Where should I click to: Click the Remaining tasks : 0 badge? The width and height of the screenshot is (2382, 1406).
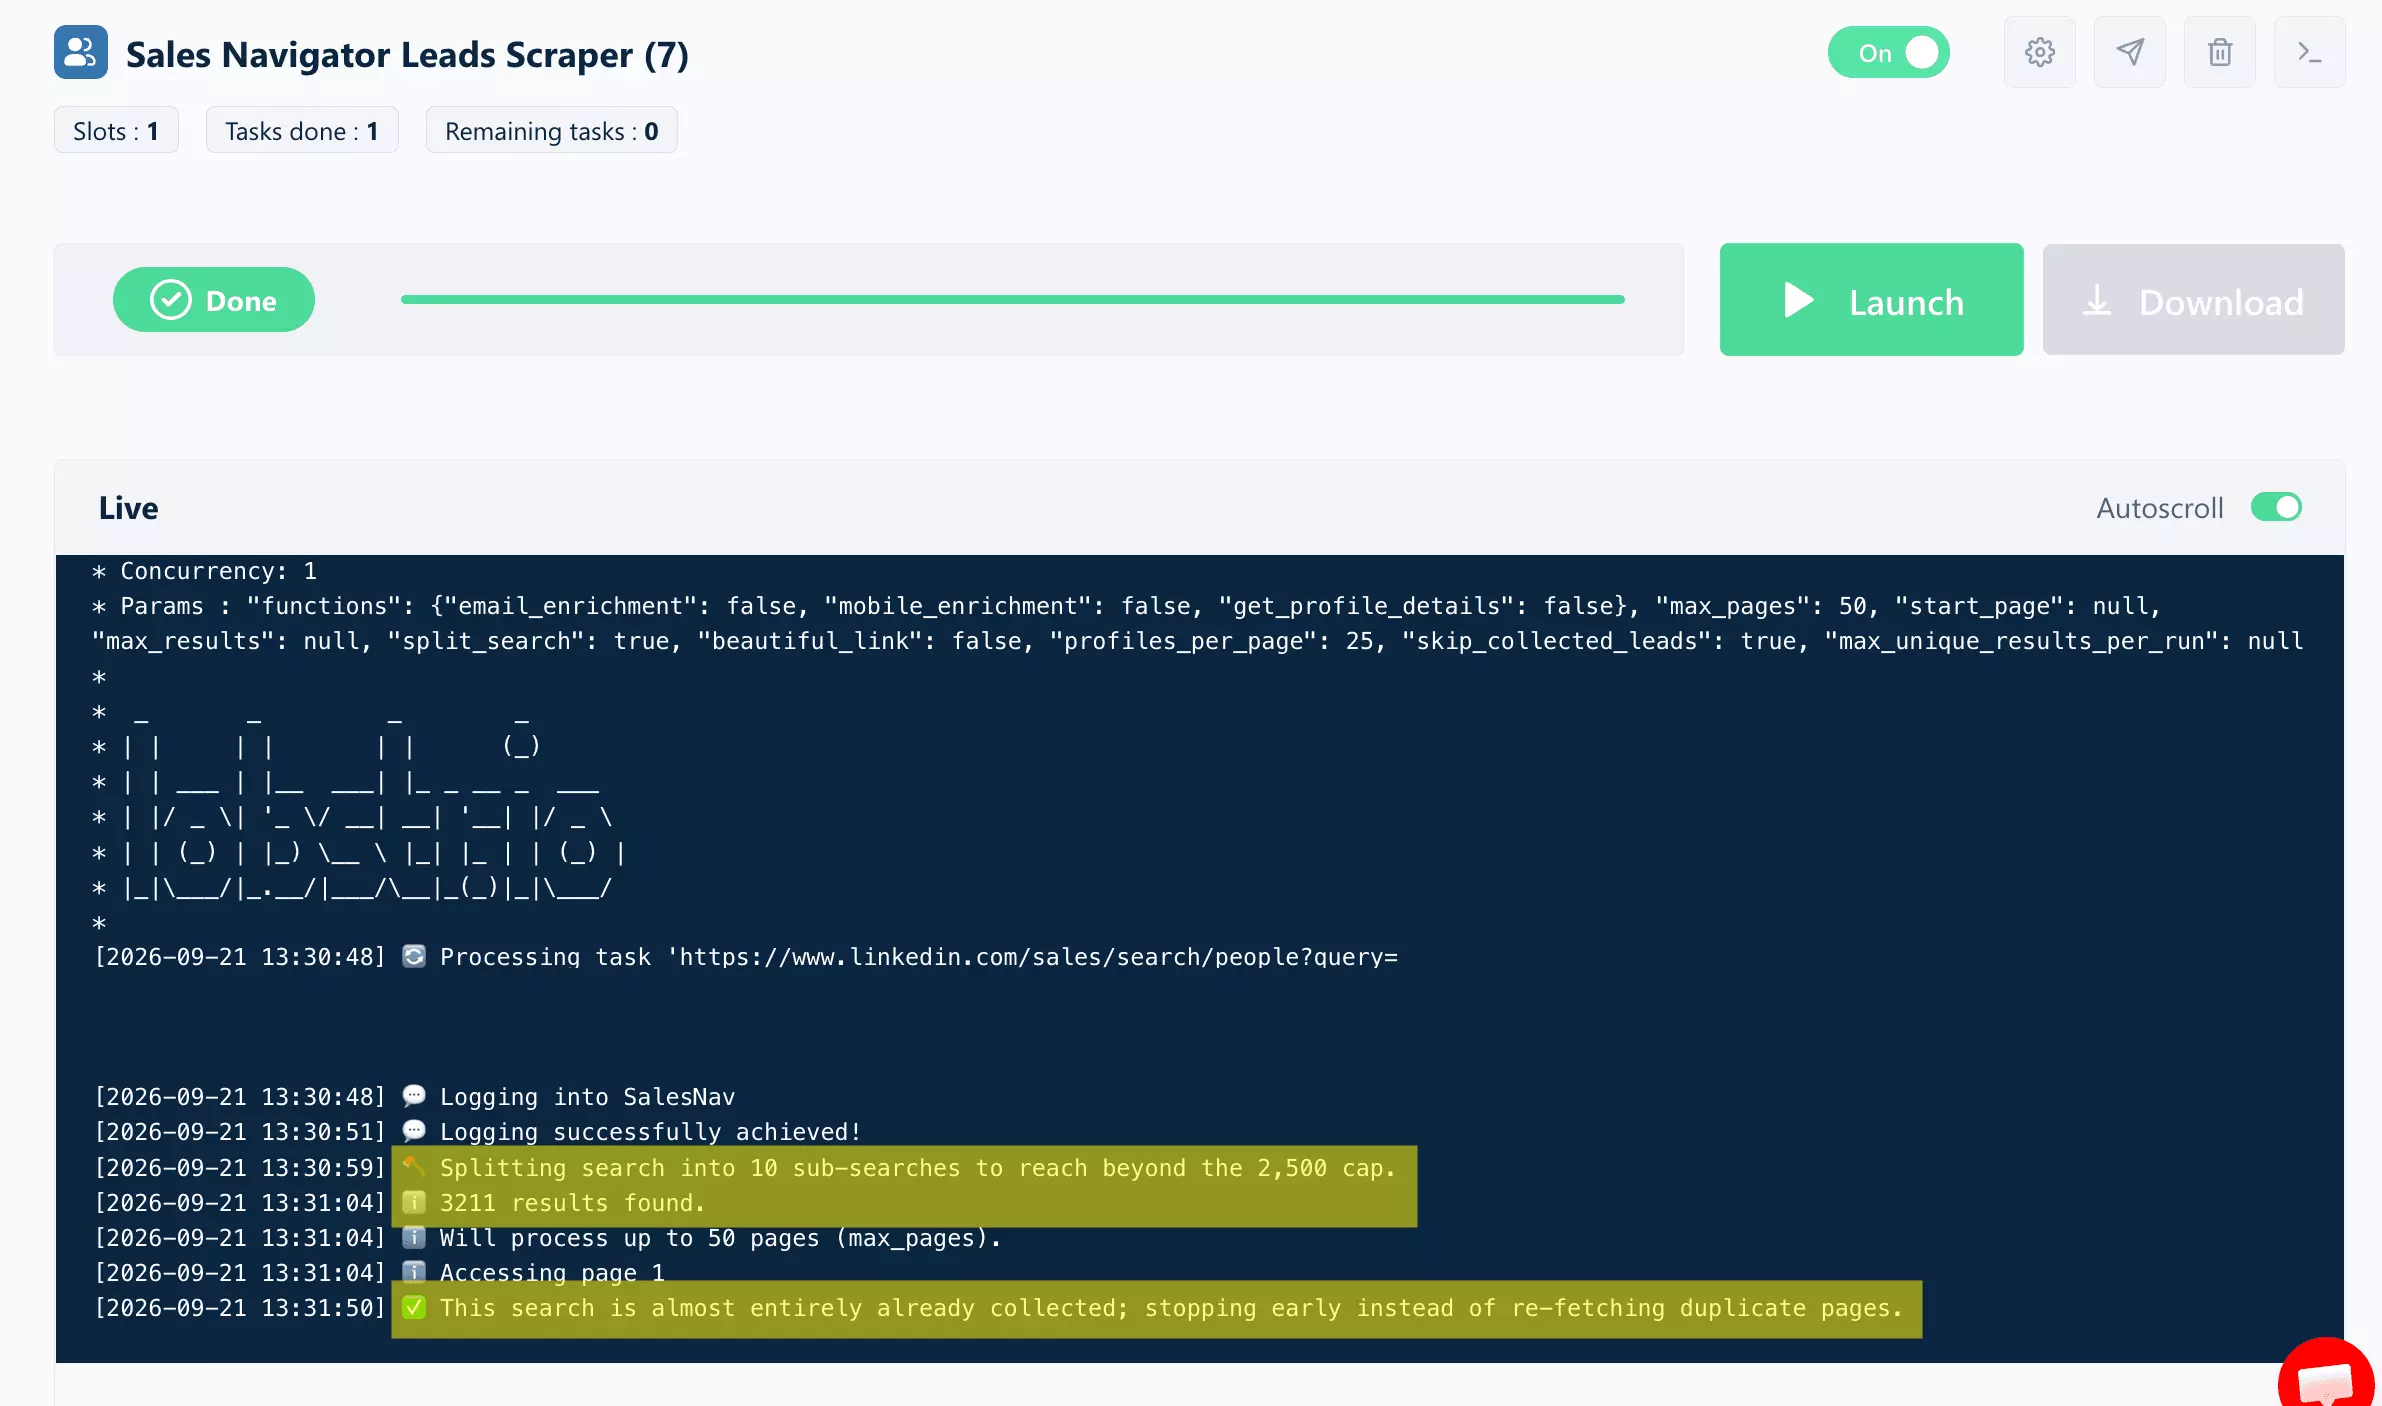click(x=551, y=131)
